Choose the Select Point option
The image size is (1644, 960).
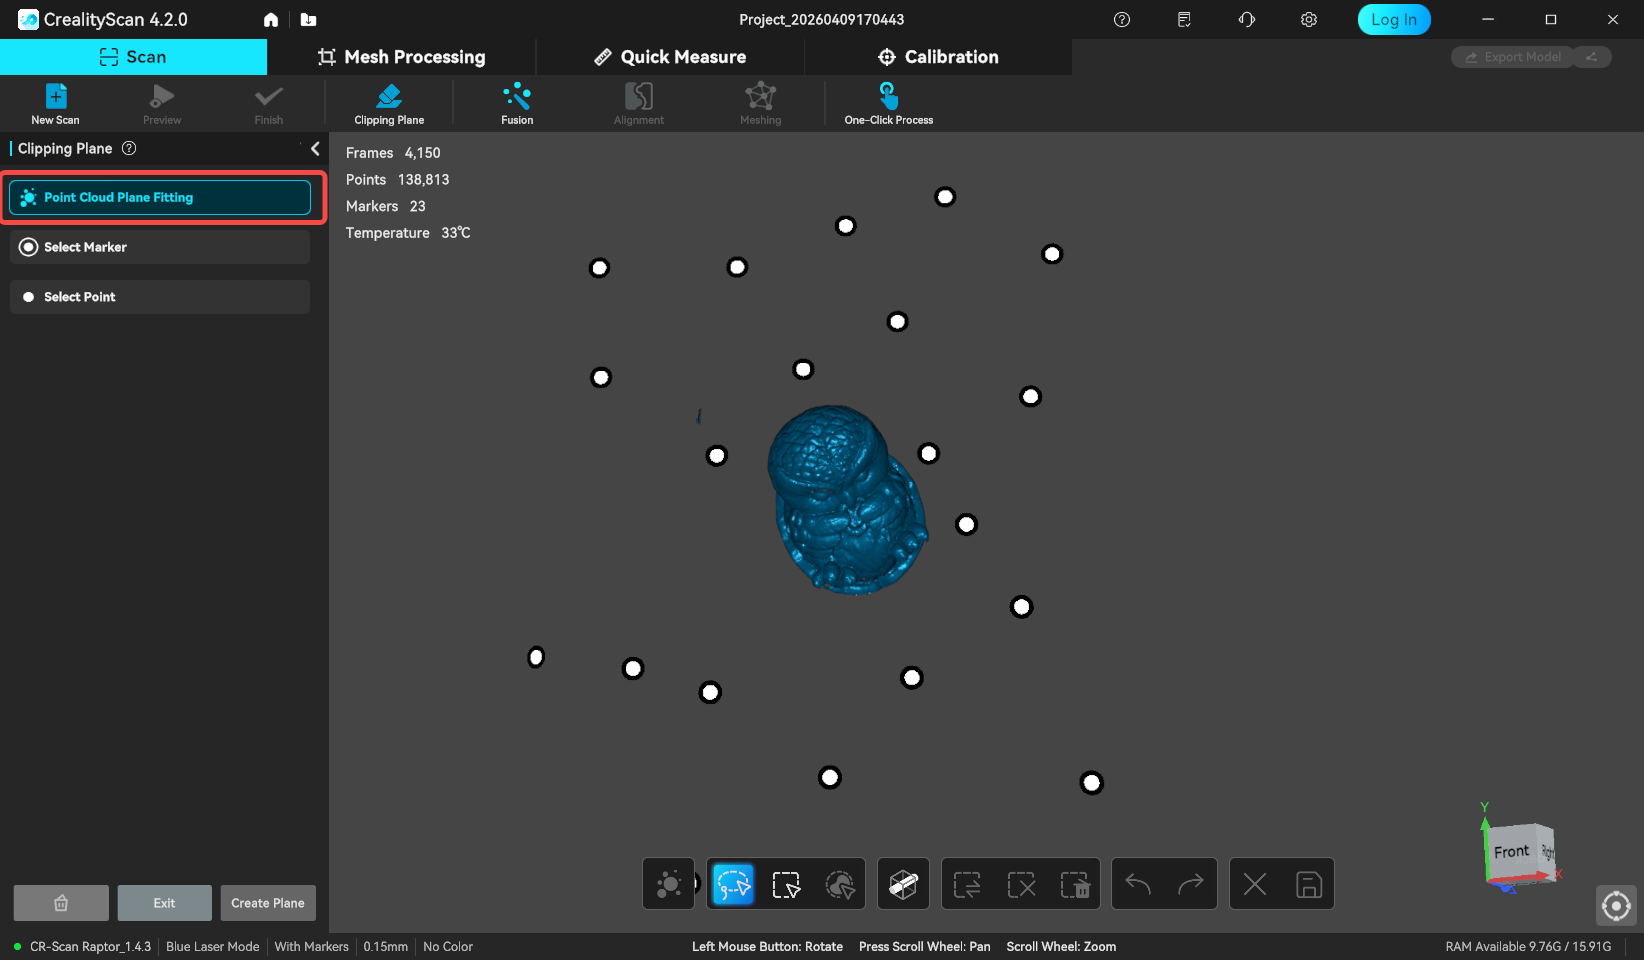coord(160,297)
